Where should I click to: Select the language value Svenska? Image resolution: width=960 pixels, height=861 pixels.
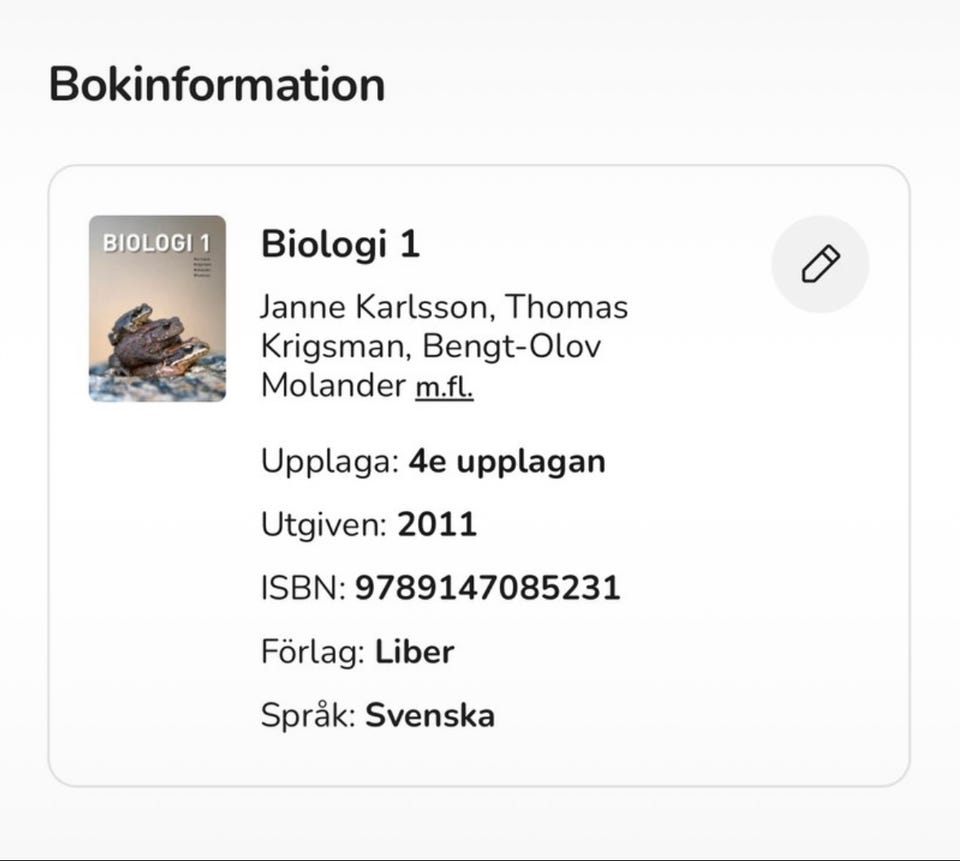430,716
